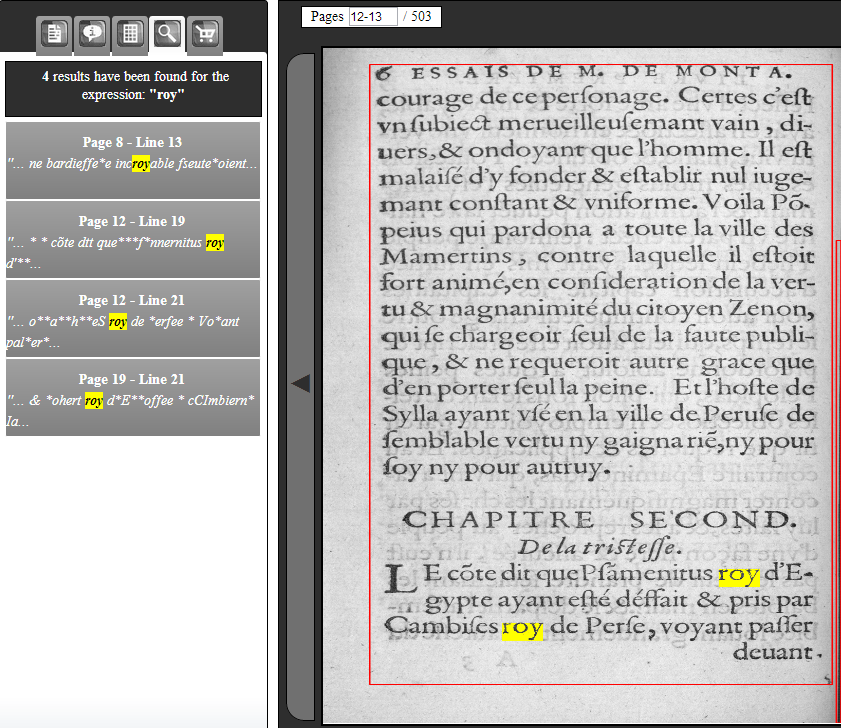
Task: Click the page number input field
Action: pyautogui.click(x=373, y=17)
